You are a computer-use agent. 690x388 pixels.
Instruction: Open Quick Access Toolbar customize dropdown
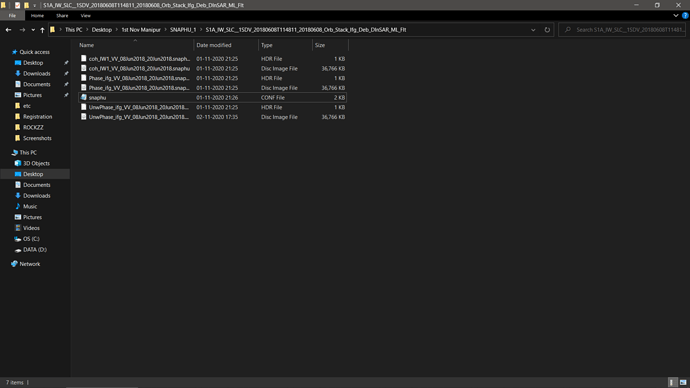34,5
